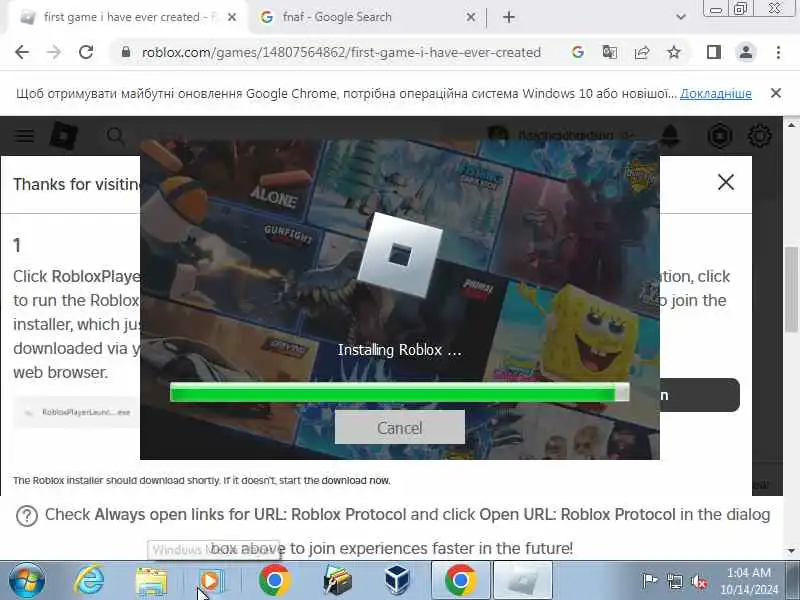Viewport: 800px width, 600px height.
Task: Click the Show desktop strip beside clock
Action: [x=792, y=581]
